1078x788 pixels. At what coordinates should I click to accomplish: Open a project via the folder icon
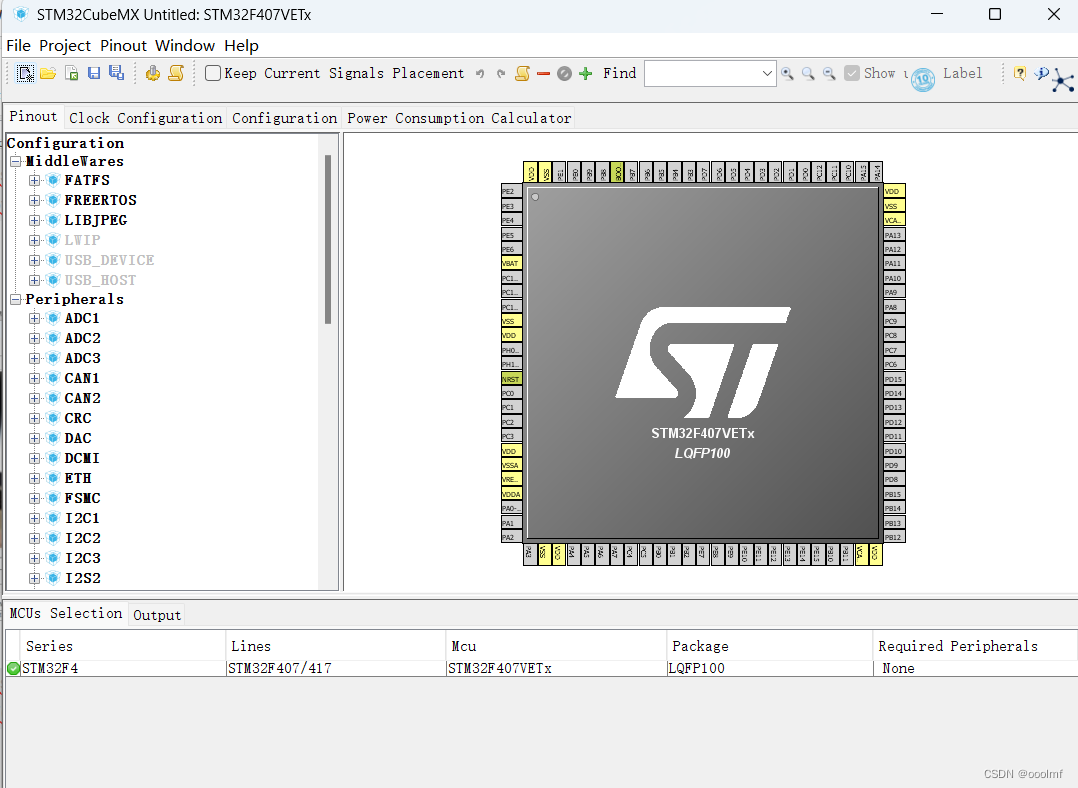click(48, 73)
